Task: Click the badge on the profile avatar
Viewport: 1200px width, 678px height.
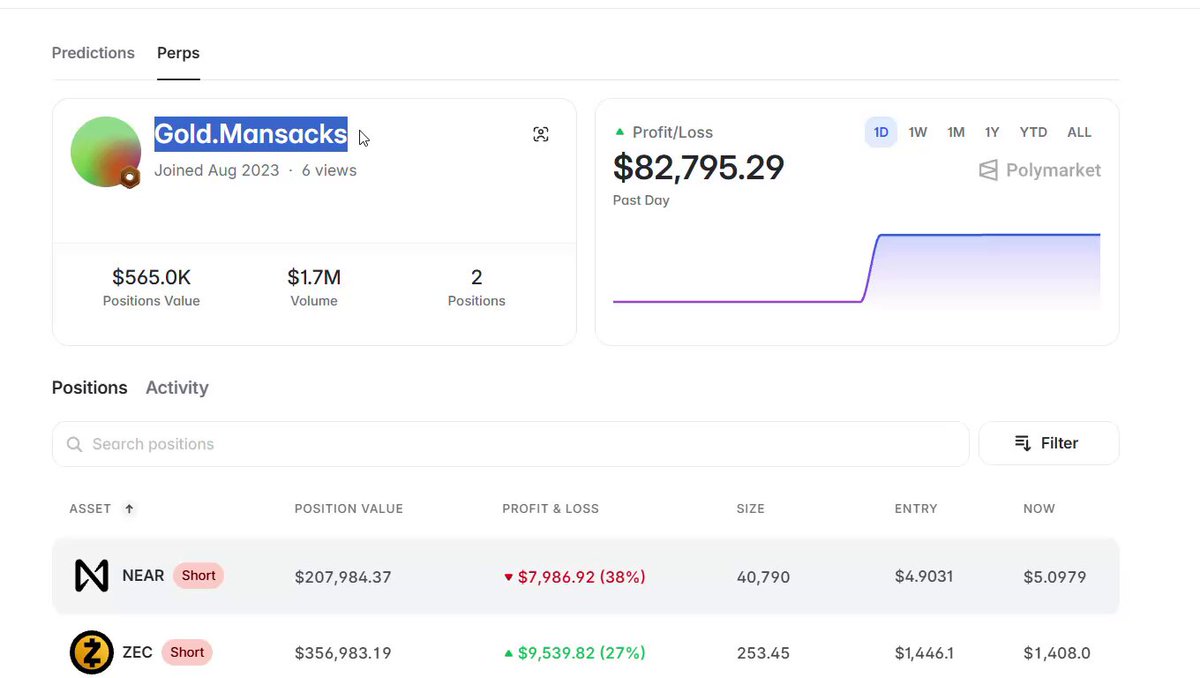Action: point(130,178)
